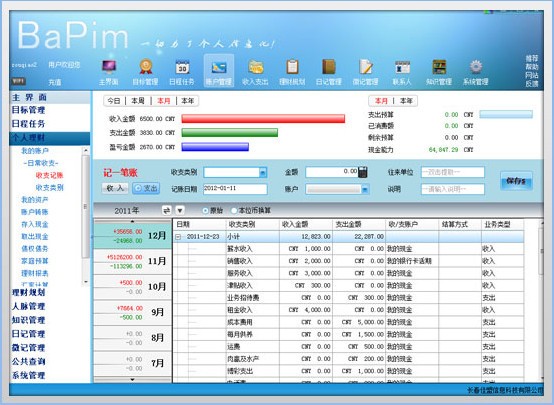Open the 系统管理 gear icon

[x=476, y=66]
